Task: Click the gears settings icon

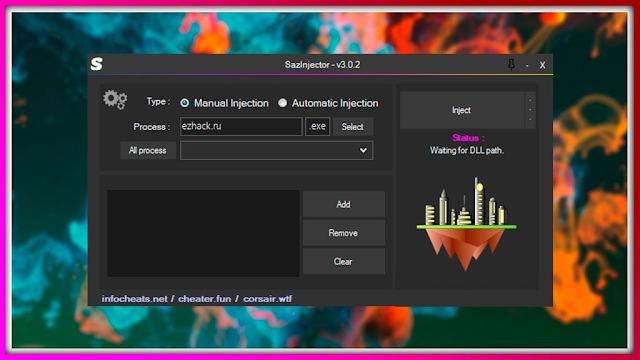Action: tap(115, 100)
